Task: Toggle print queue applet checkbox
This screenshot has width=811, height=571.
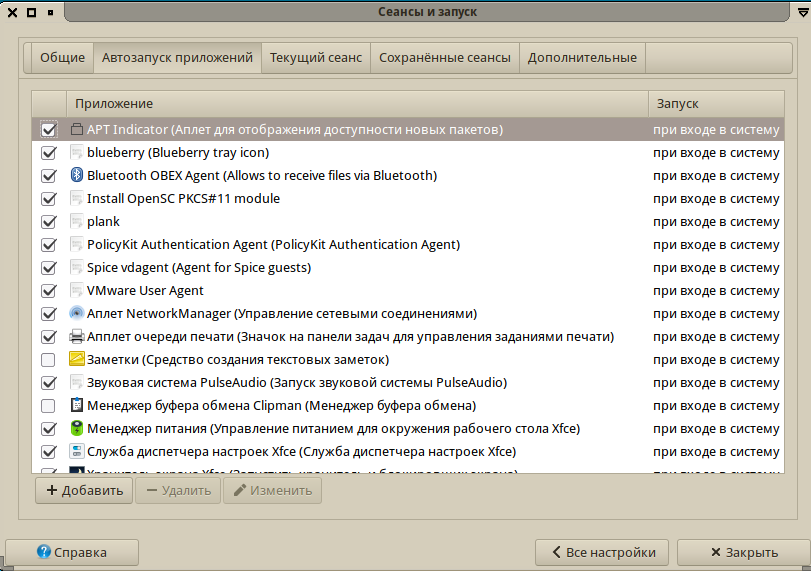Action: click(49, 337)
